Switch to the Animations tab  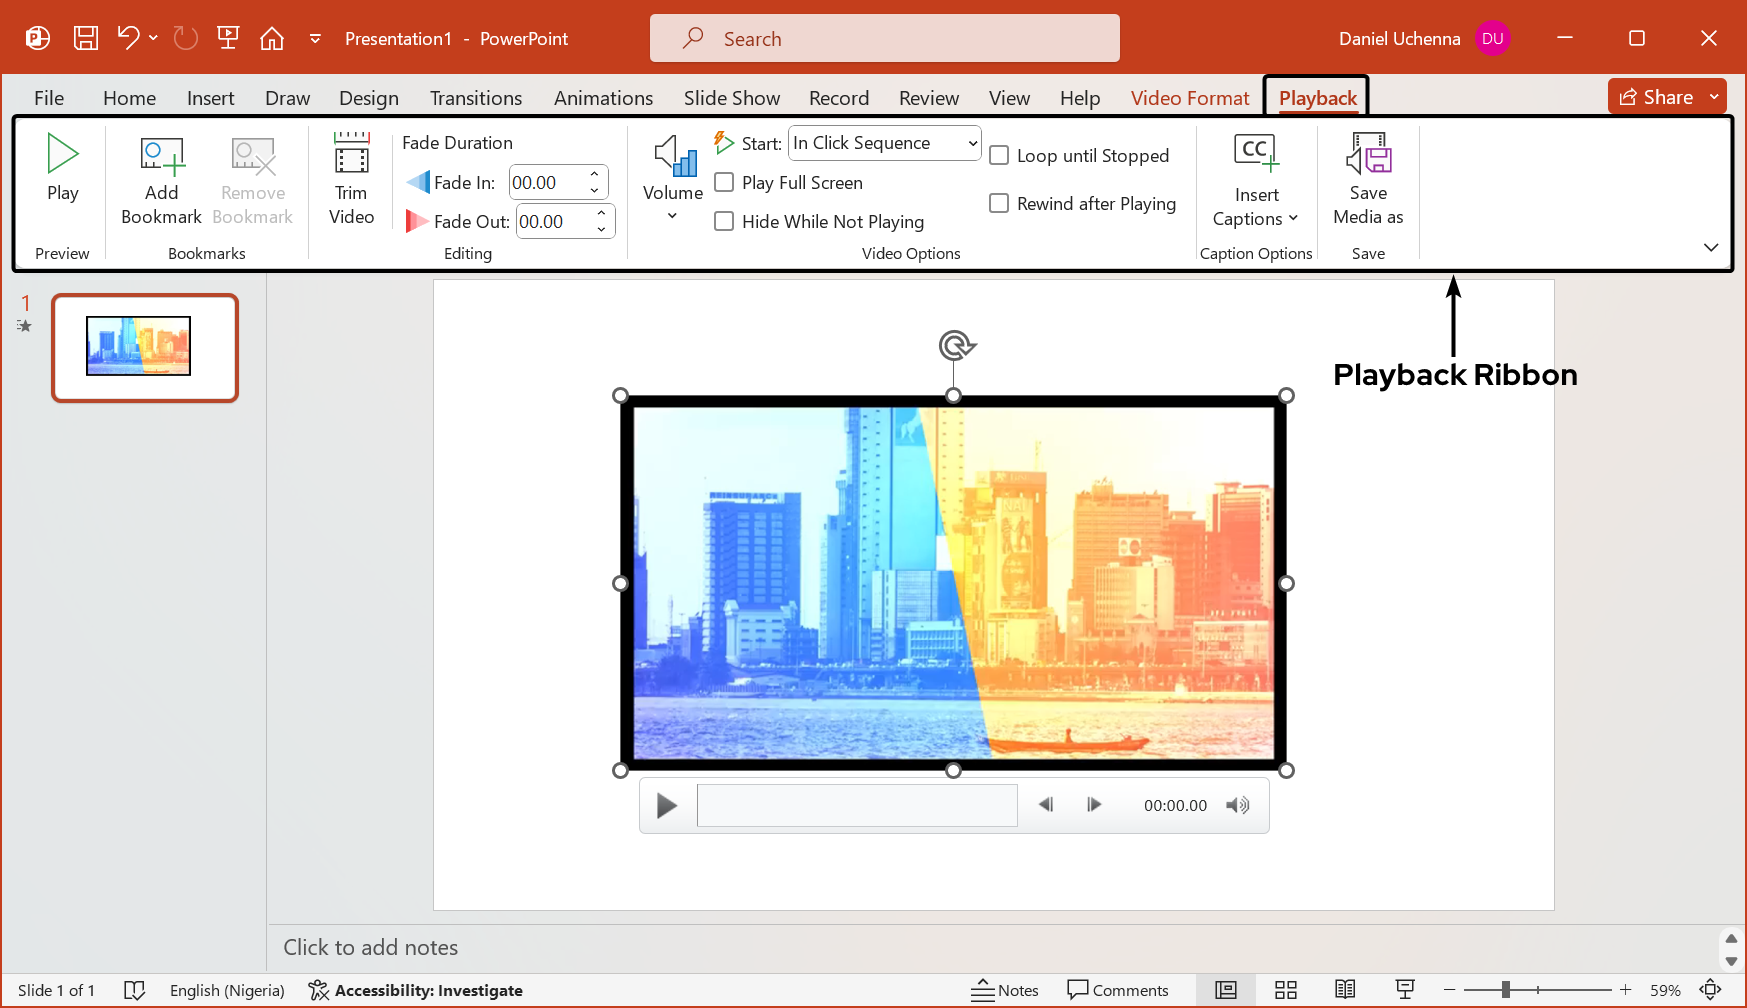(x=603, y=98)
